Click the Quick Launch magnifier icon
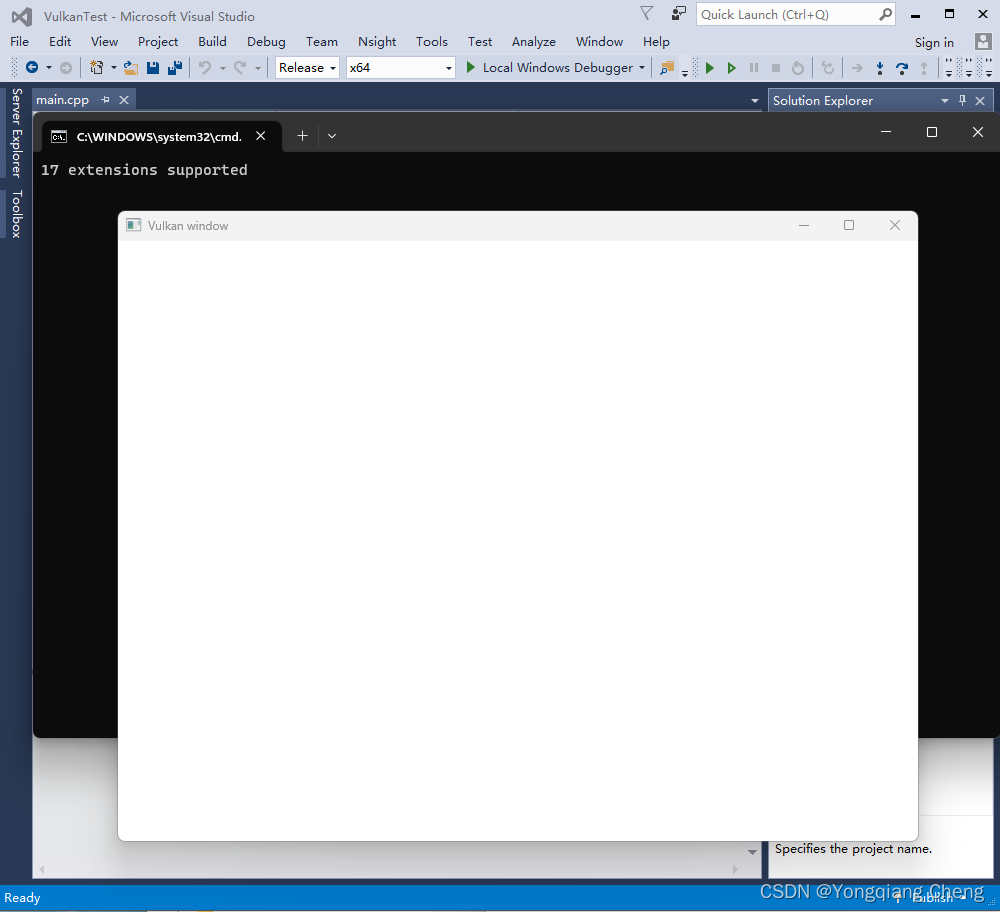This screenshot has height=912, width=1000. (x=886, y=14)
